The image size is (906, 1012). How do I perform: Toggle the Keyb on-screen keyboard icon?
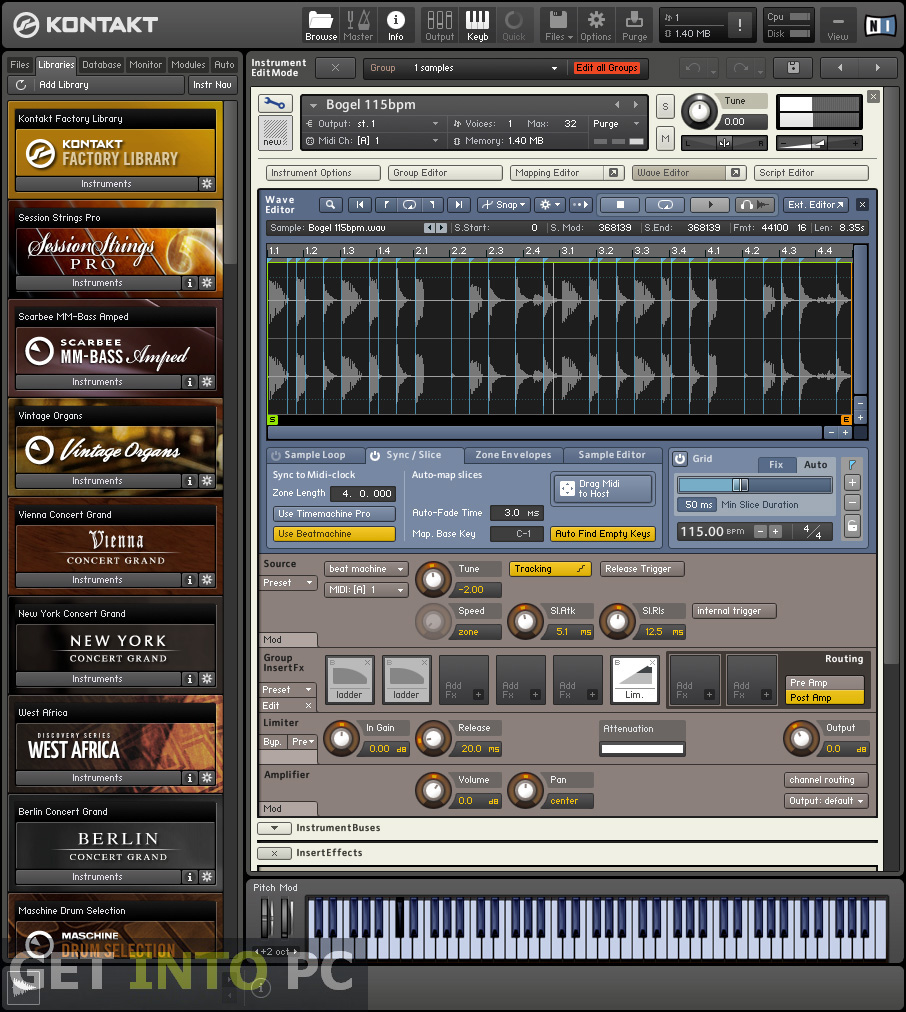[478, 25]
